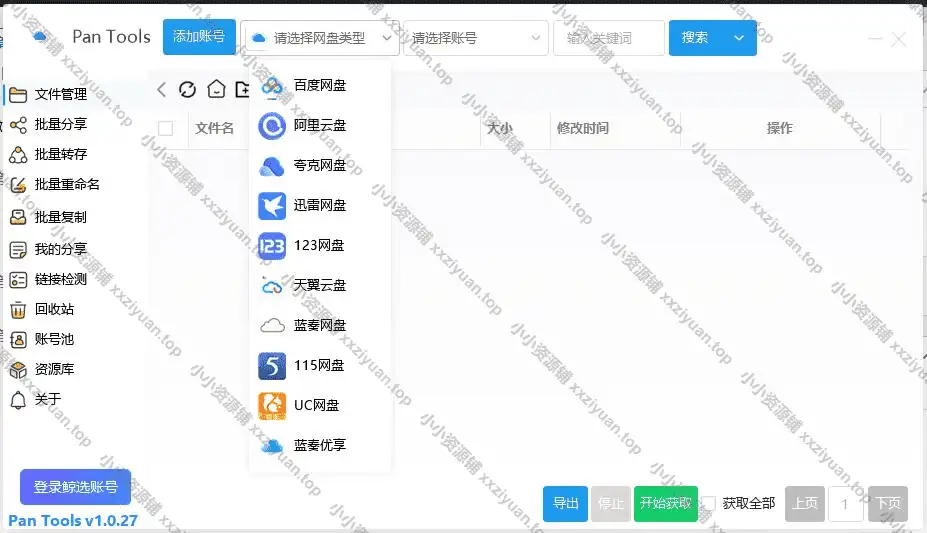927x533 pixels.
Task: Open the 请选择账号 dropdown
Action: [474, 38]
